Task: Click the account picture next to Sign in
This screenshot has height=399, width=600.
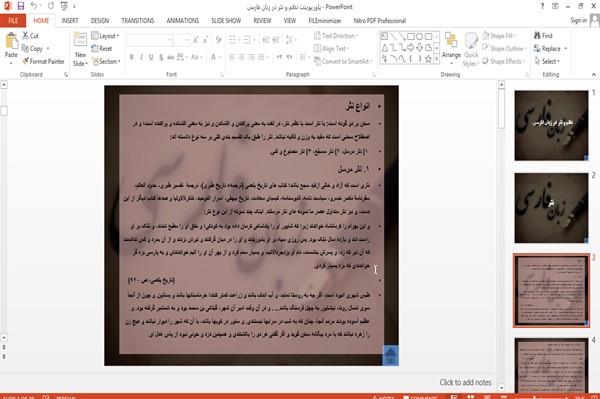Action: 595,20
